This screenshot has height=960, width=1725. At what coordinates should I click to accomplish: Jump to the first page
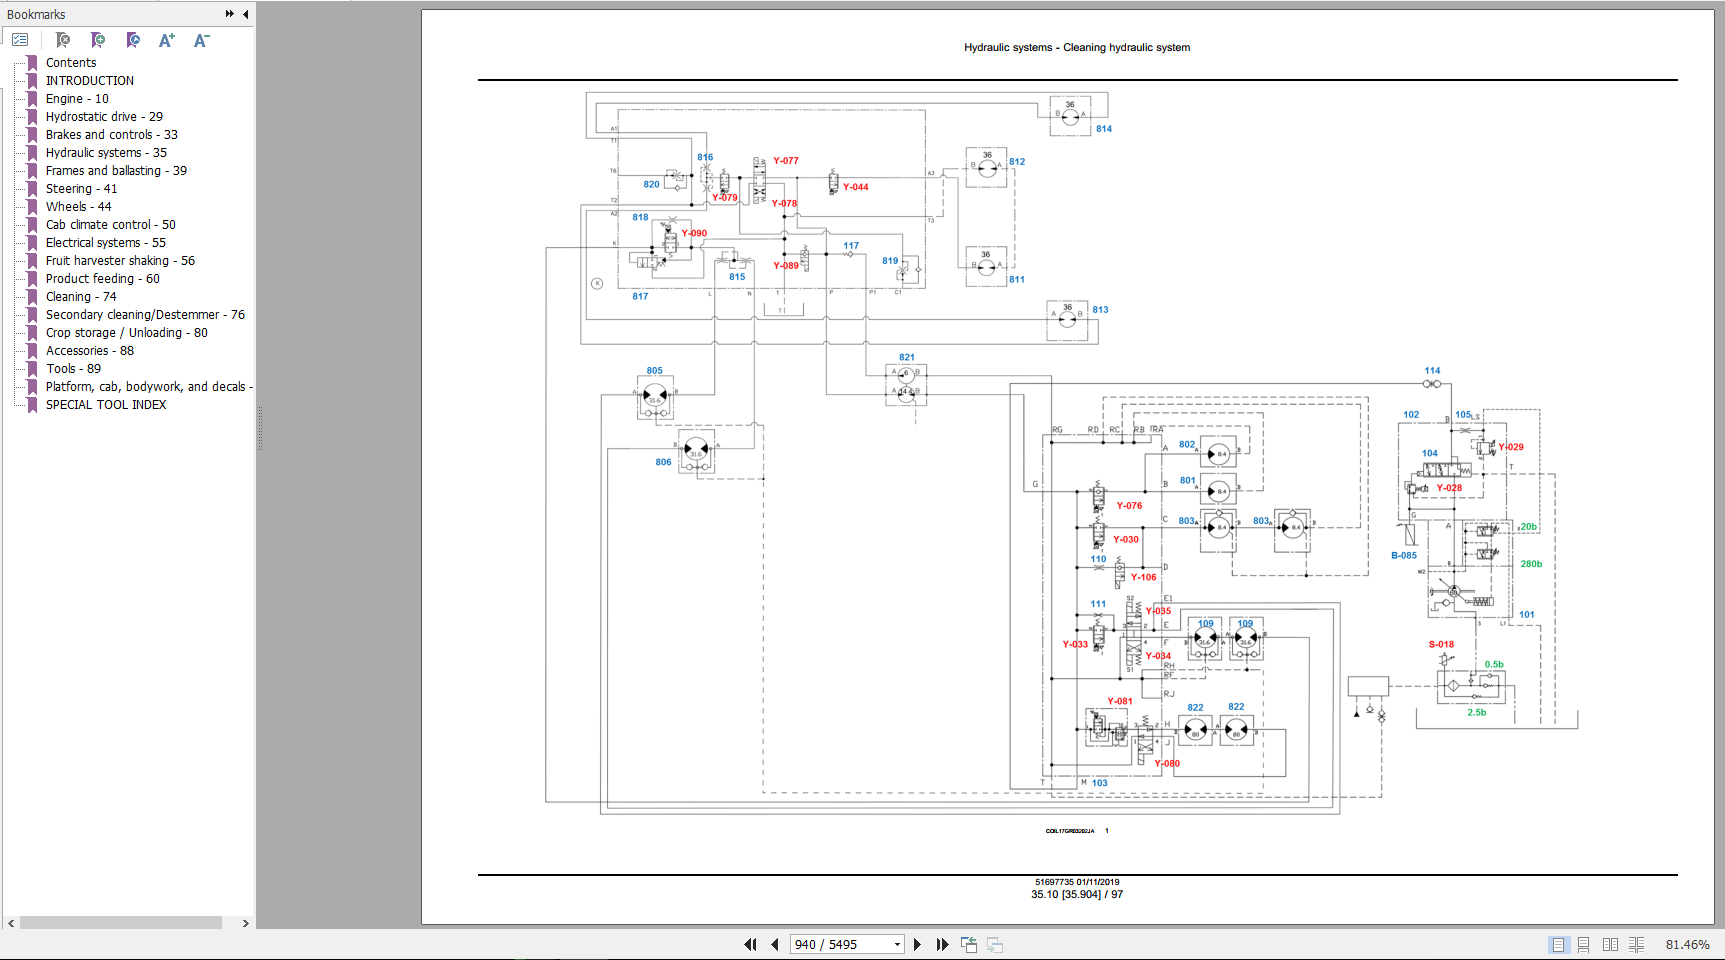(750, 944)
